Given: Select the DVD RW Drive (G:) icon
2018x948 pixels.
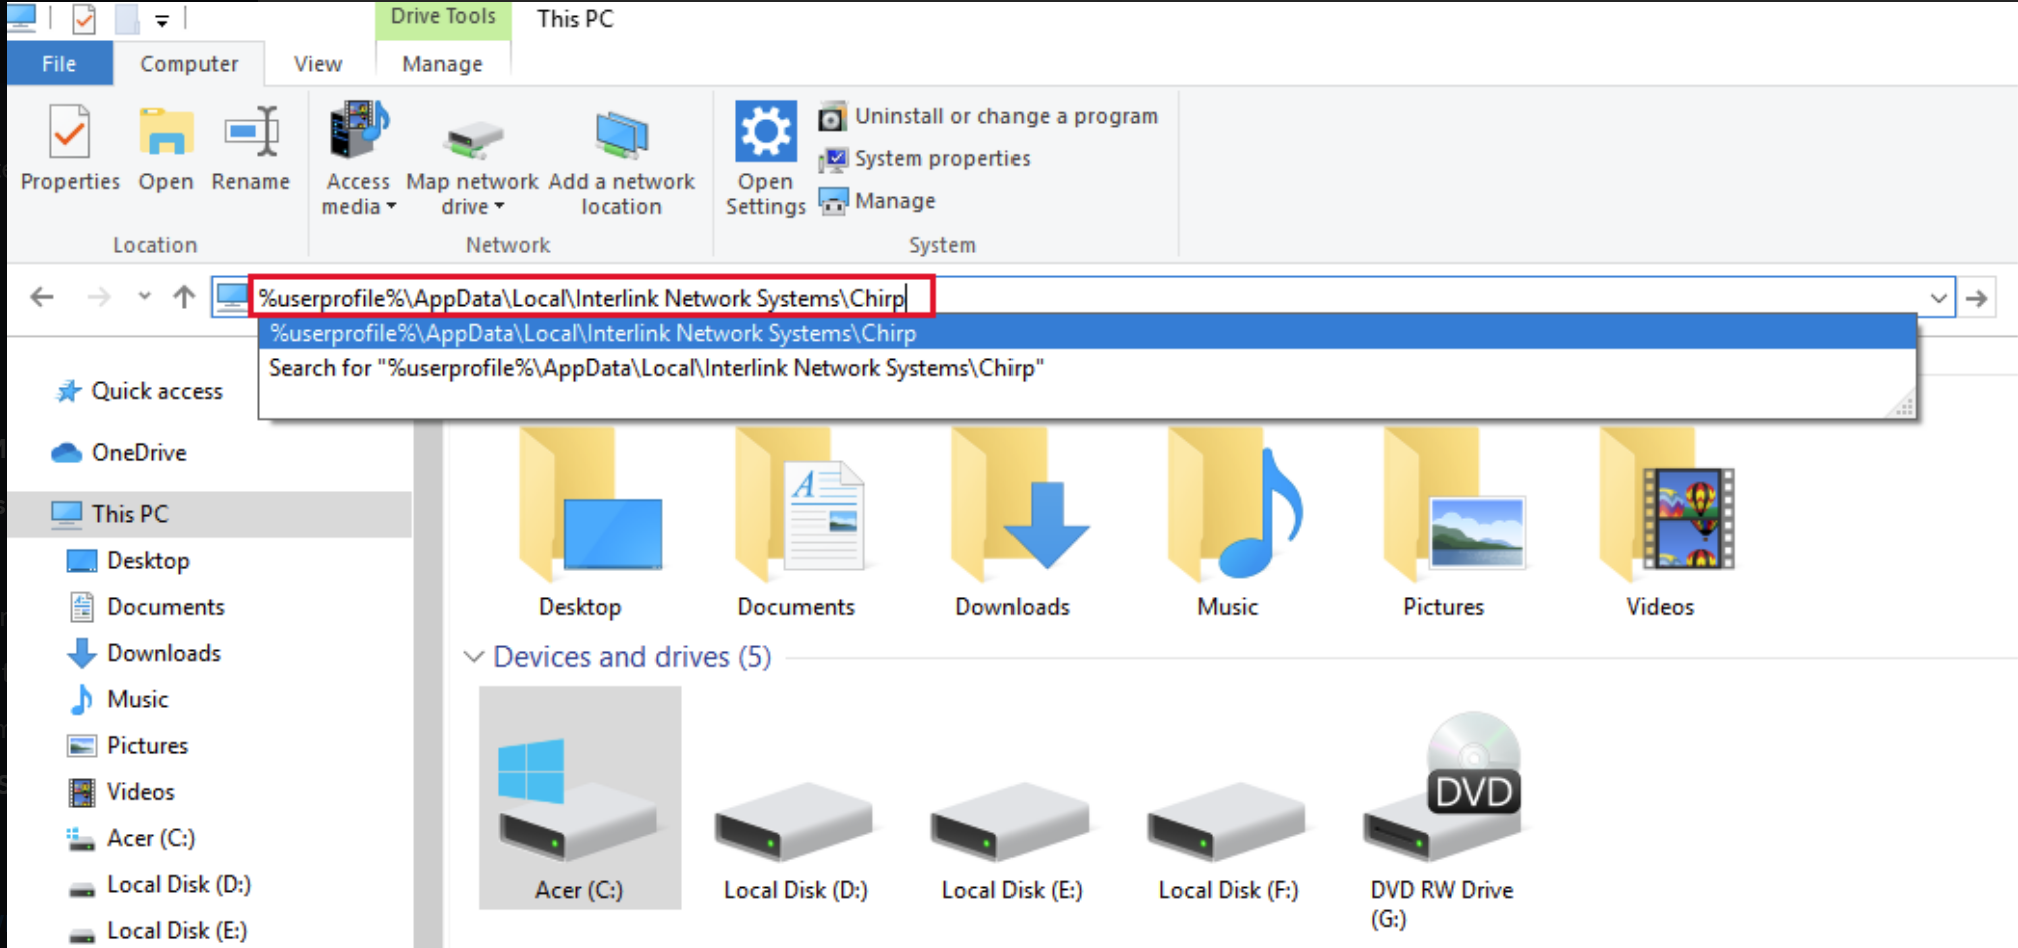Looking at the screenshot, I should tap(1443, 787).
